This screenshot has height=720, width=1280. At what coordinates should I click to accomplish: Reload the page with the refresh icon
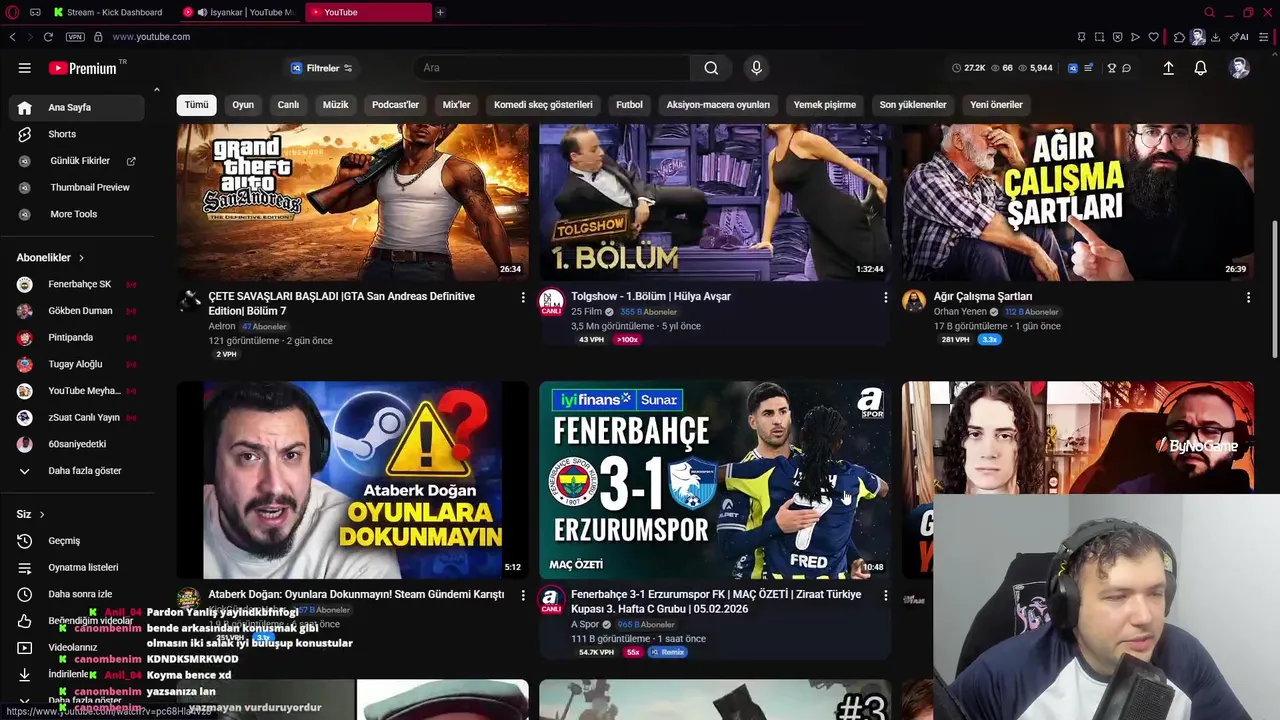point(48,37)
